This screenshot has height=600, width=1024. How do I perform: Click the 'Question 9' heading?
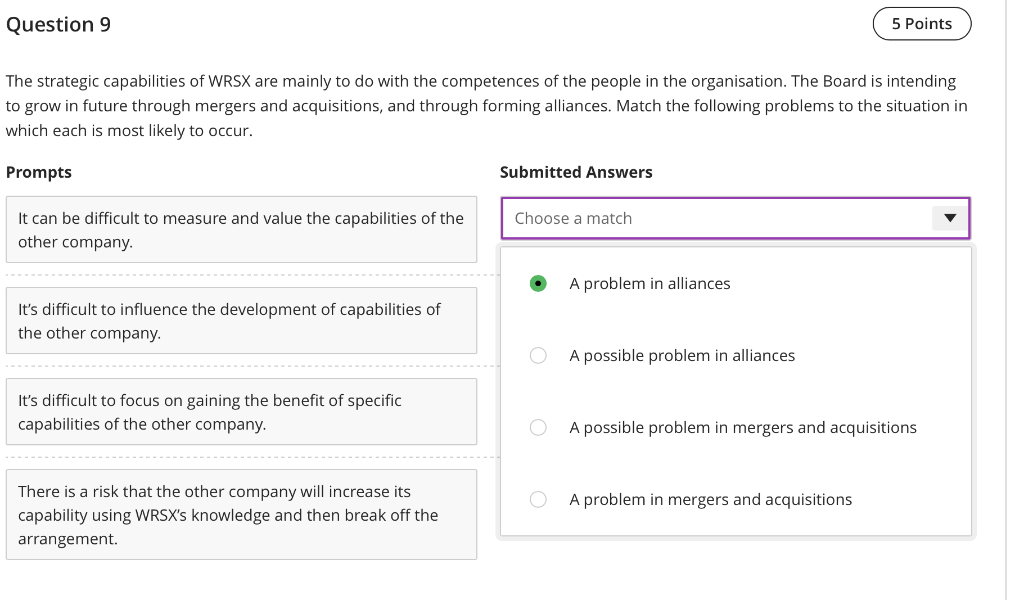58,25
